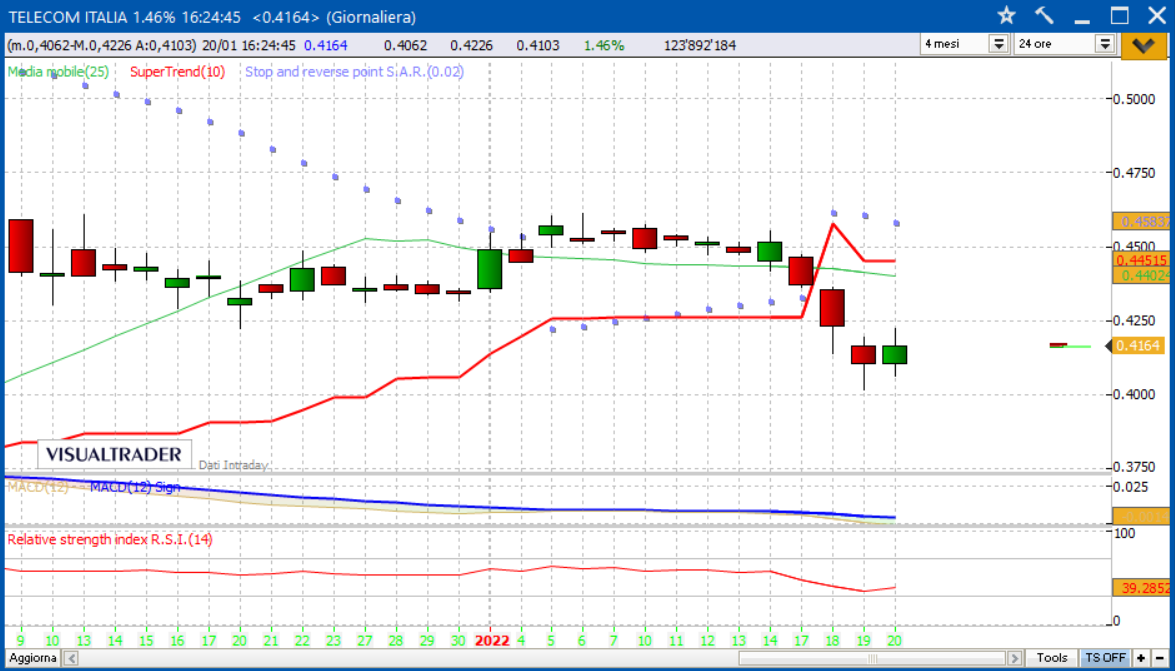The height and width of the screenshot is (671, 1175).
Task: Click the 2022 year marker on the date axis
Action: 491,640
